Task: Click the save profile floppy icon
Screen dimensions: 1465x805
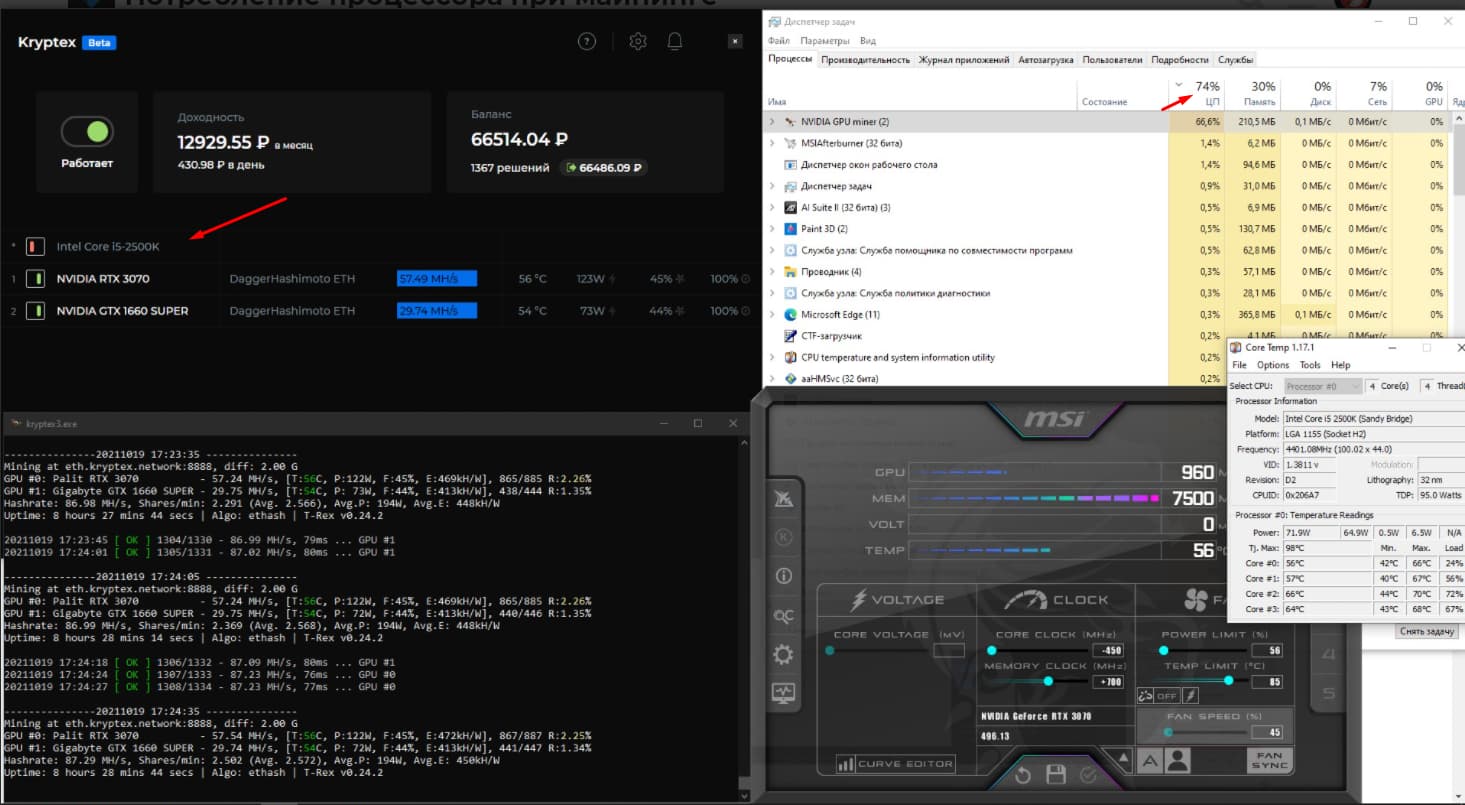Action: pyautogui.click(x=1055, y=775)
